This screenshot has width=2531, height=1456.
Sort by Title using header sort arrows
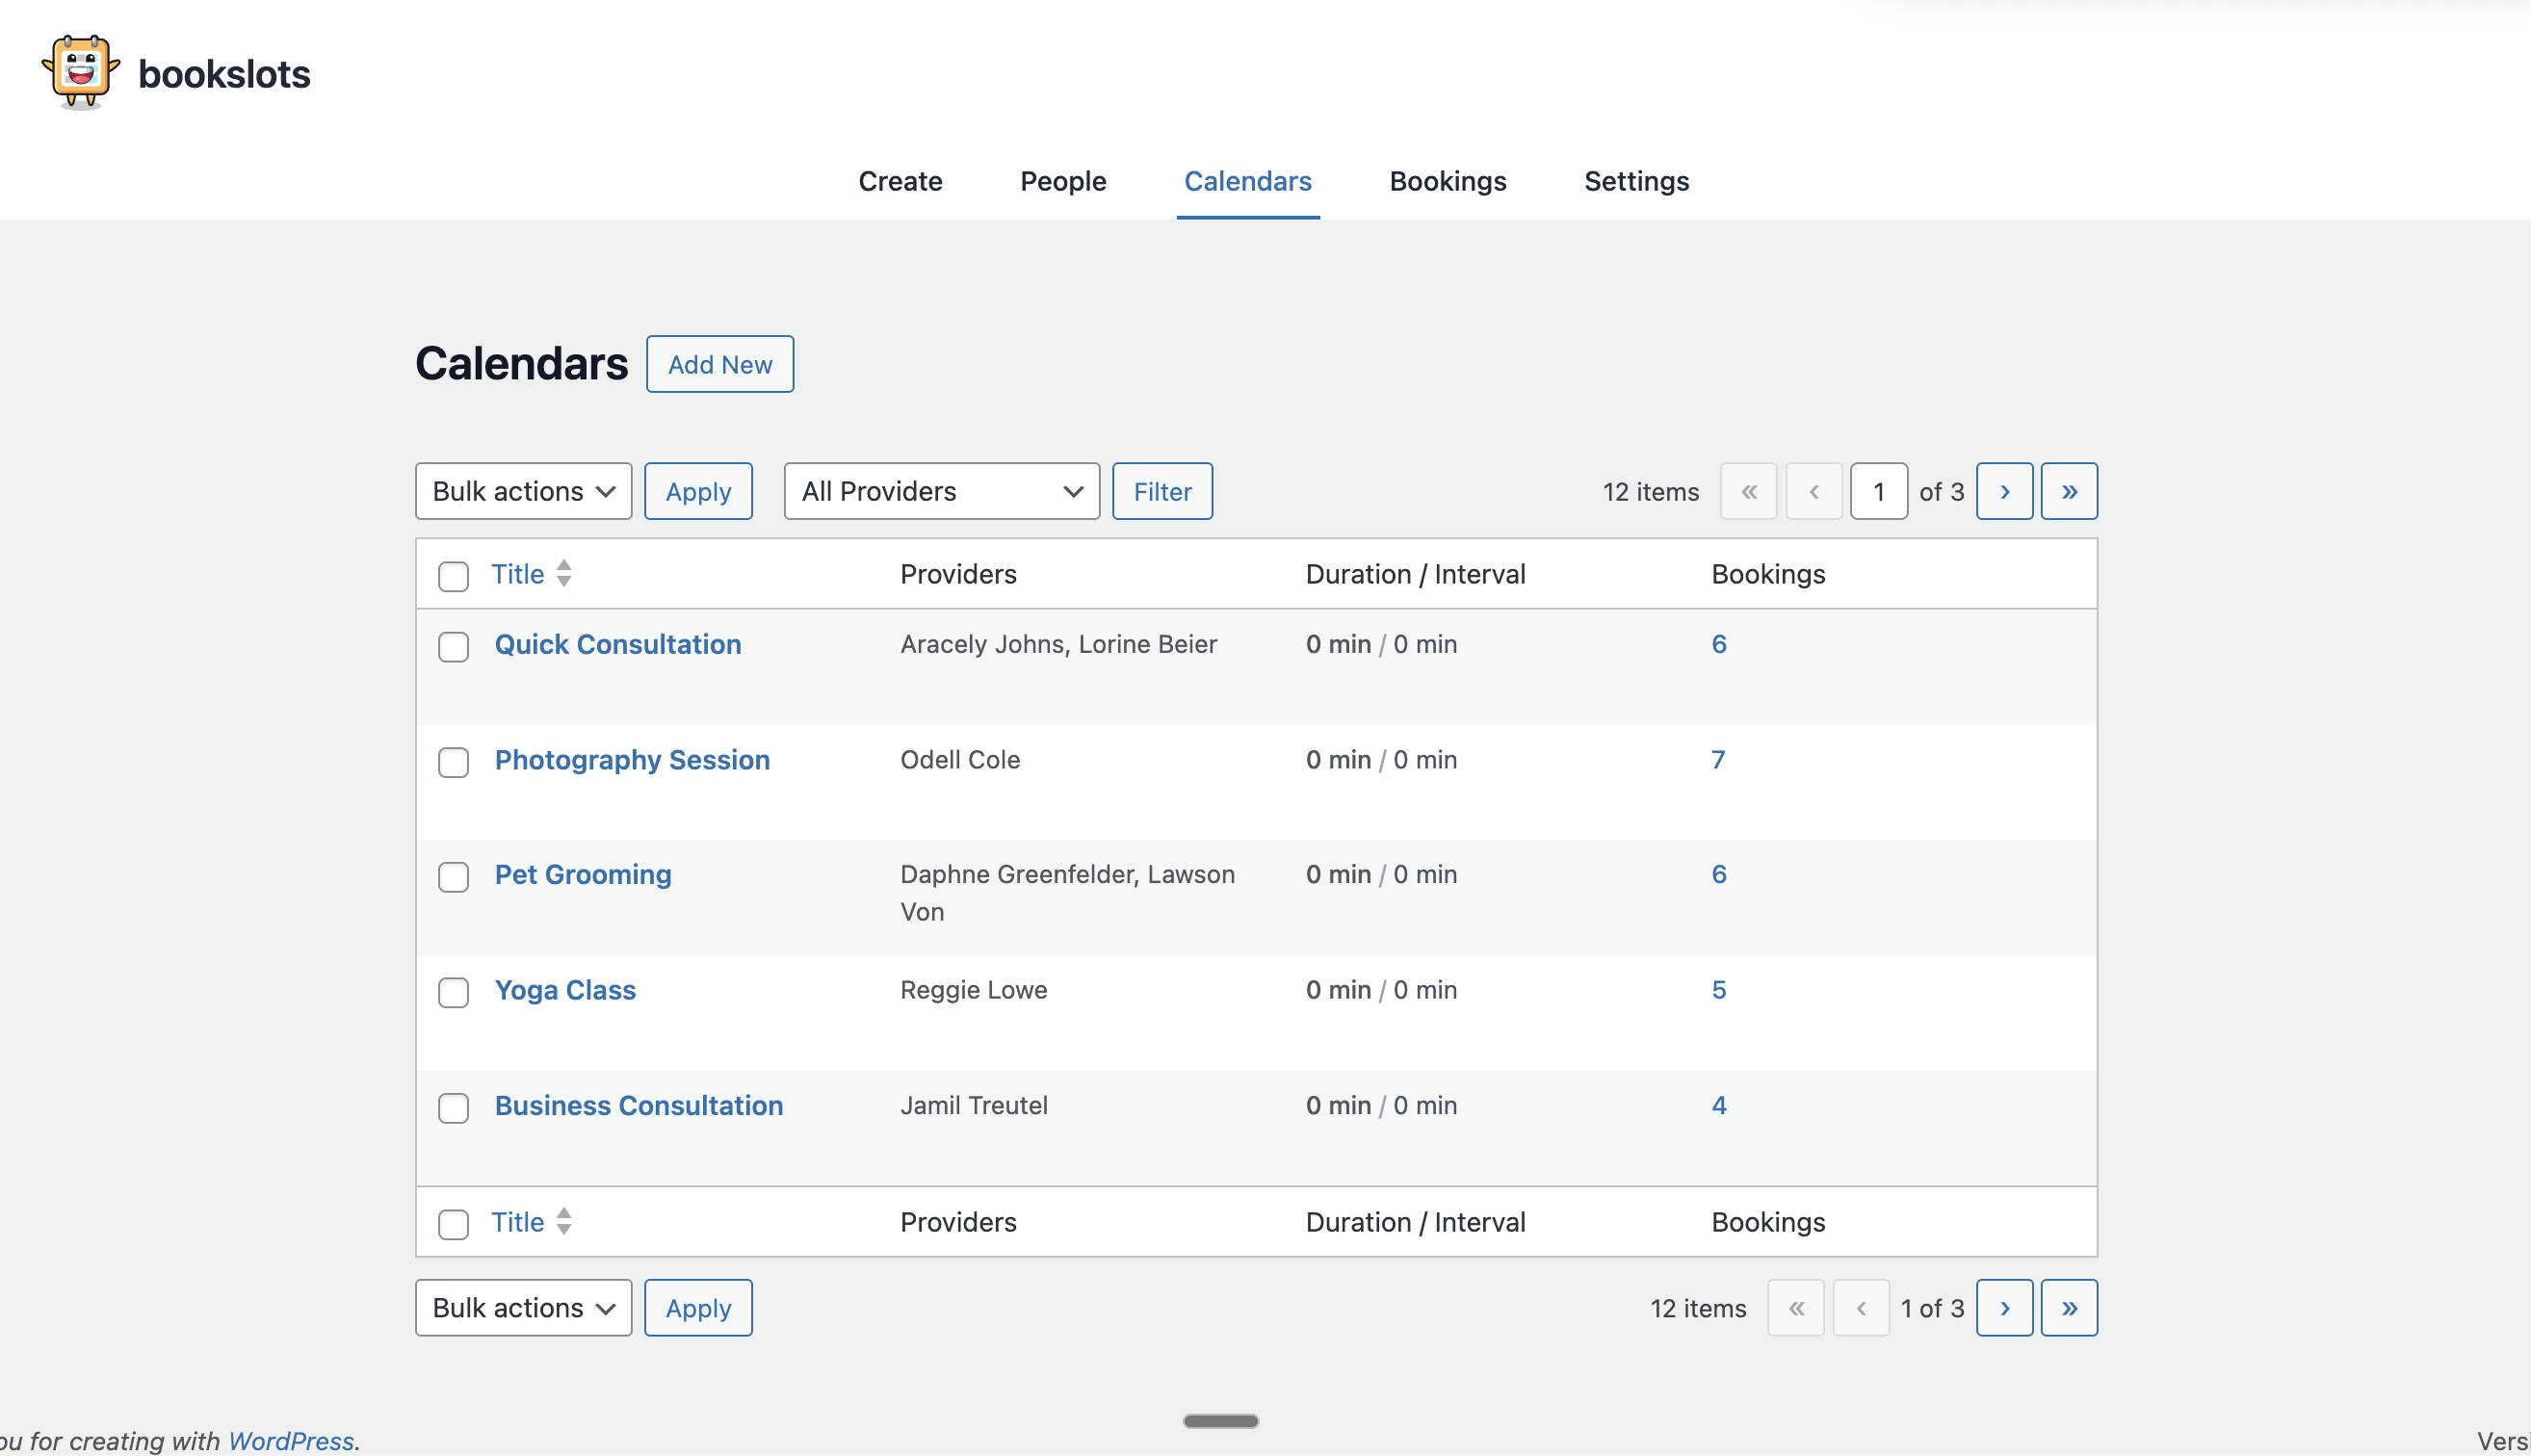pos(564,573)
